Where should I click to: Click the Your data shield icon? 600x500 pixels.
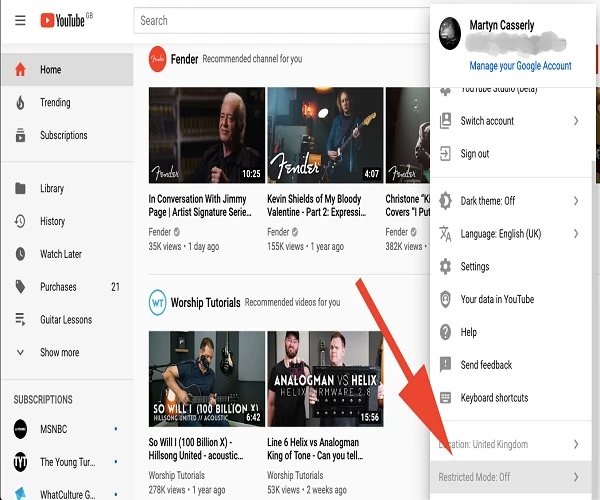point(445,299)
